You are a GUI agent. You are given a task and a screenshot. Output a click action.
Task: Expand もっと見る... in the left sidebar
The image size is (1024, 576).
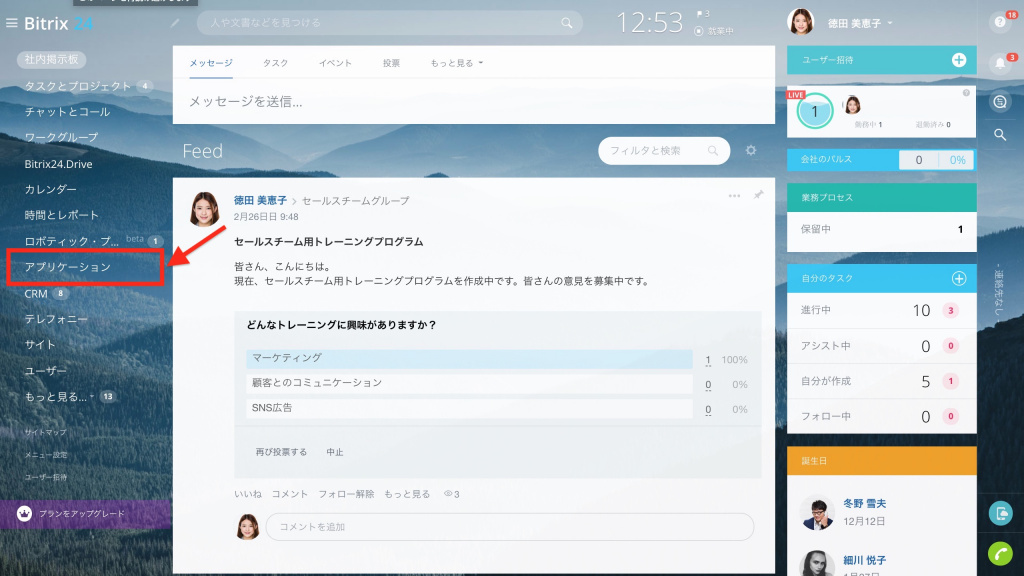(59, 396)
